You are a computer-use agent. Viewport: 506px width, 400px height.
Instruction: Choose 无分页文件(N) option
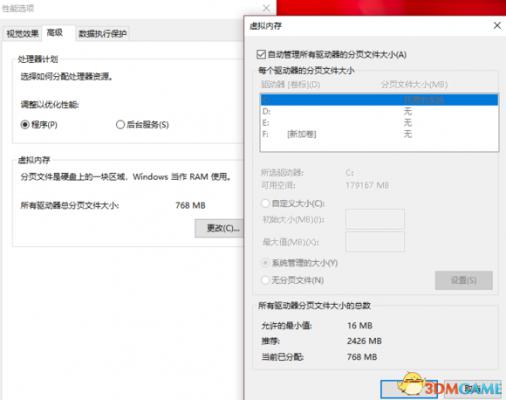[x=265, y=280]
